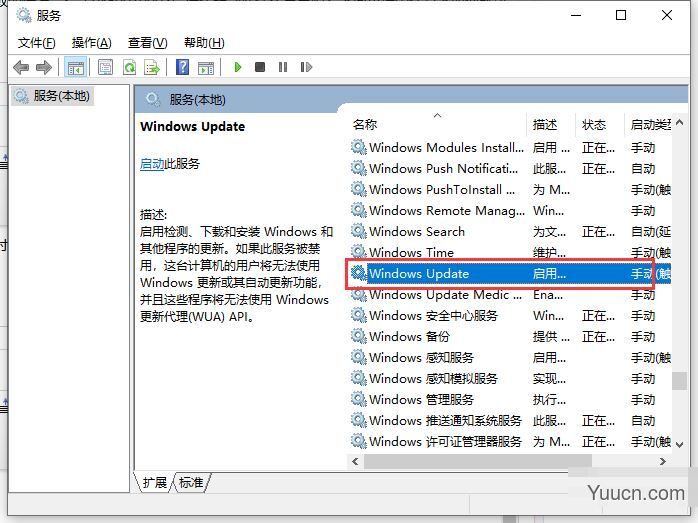Select the Windows 管理服务 row

point(510,399)
